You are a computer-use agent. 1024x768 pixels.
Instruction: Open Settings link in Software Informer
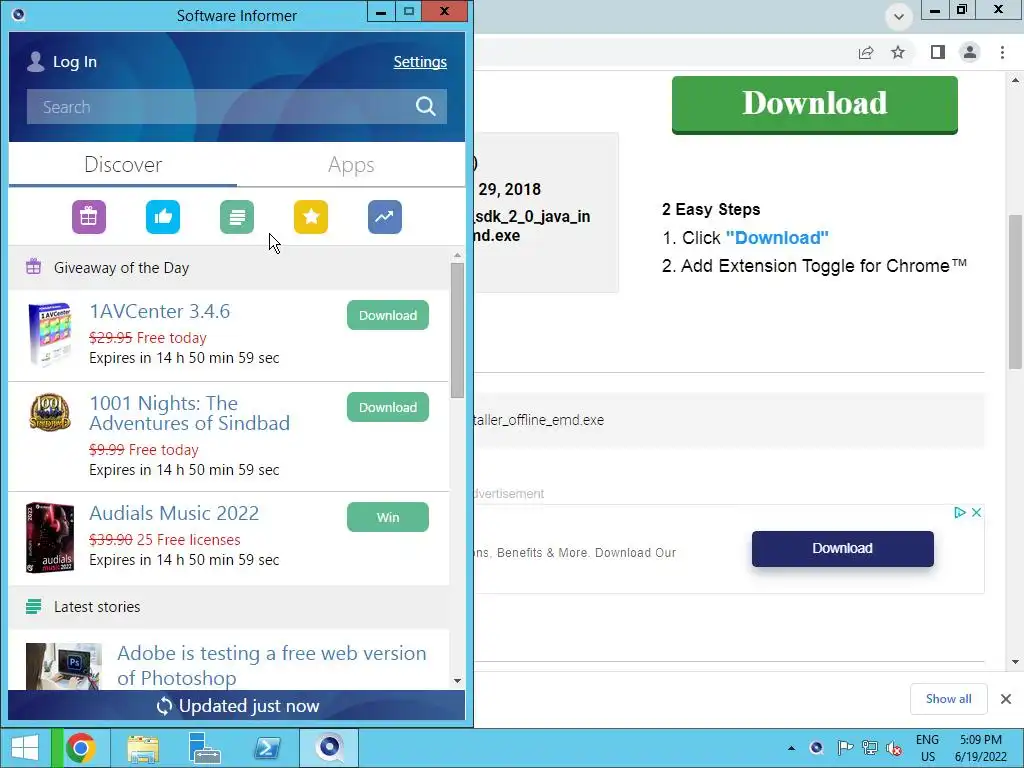tap(420, 62)
